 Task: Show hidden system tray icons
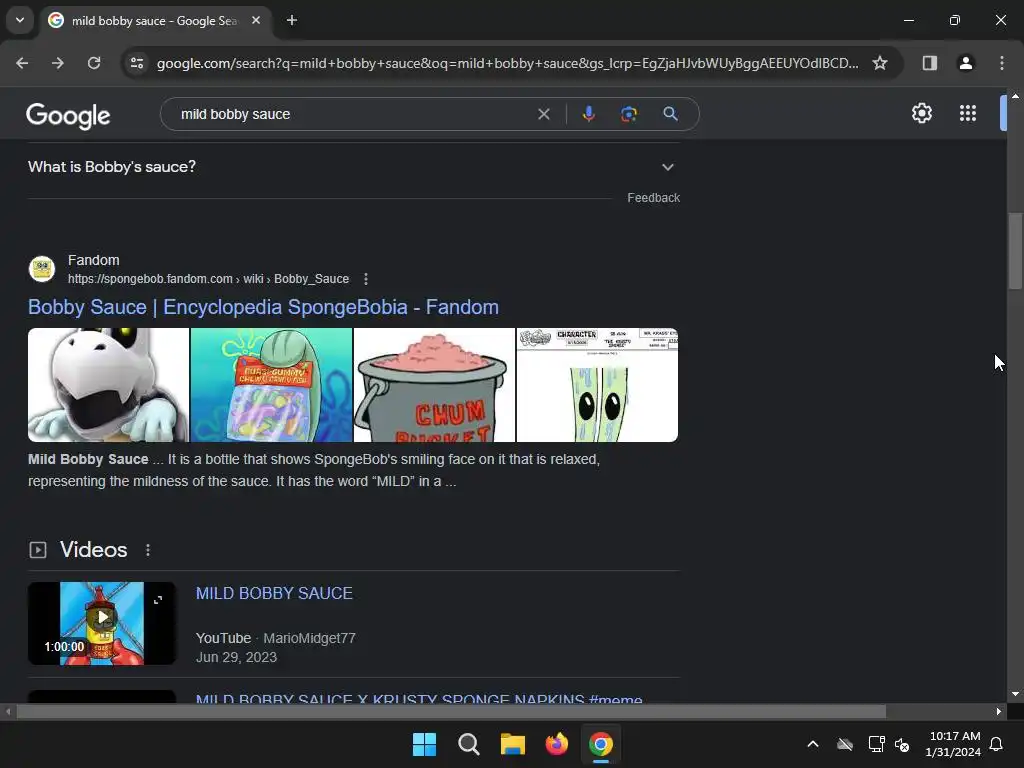coord(813,744)
